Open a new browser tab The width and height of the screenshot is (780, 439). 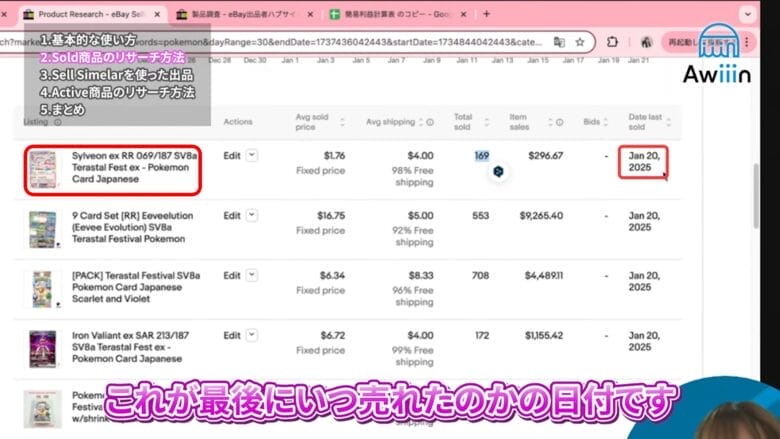[487, 14]
